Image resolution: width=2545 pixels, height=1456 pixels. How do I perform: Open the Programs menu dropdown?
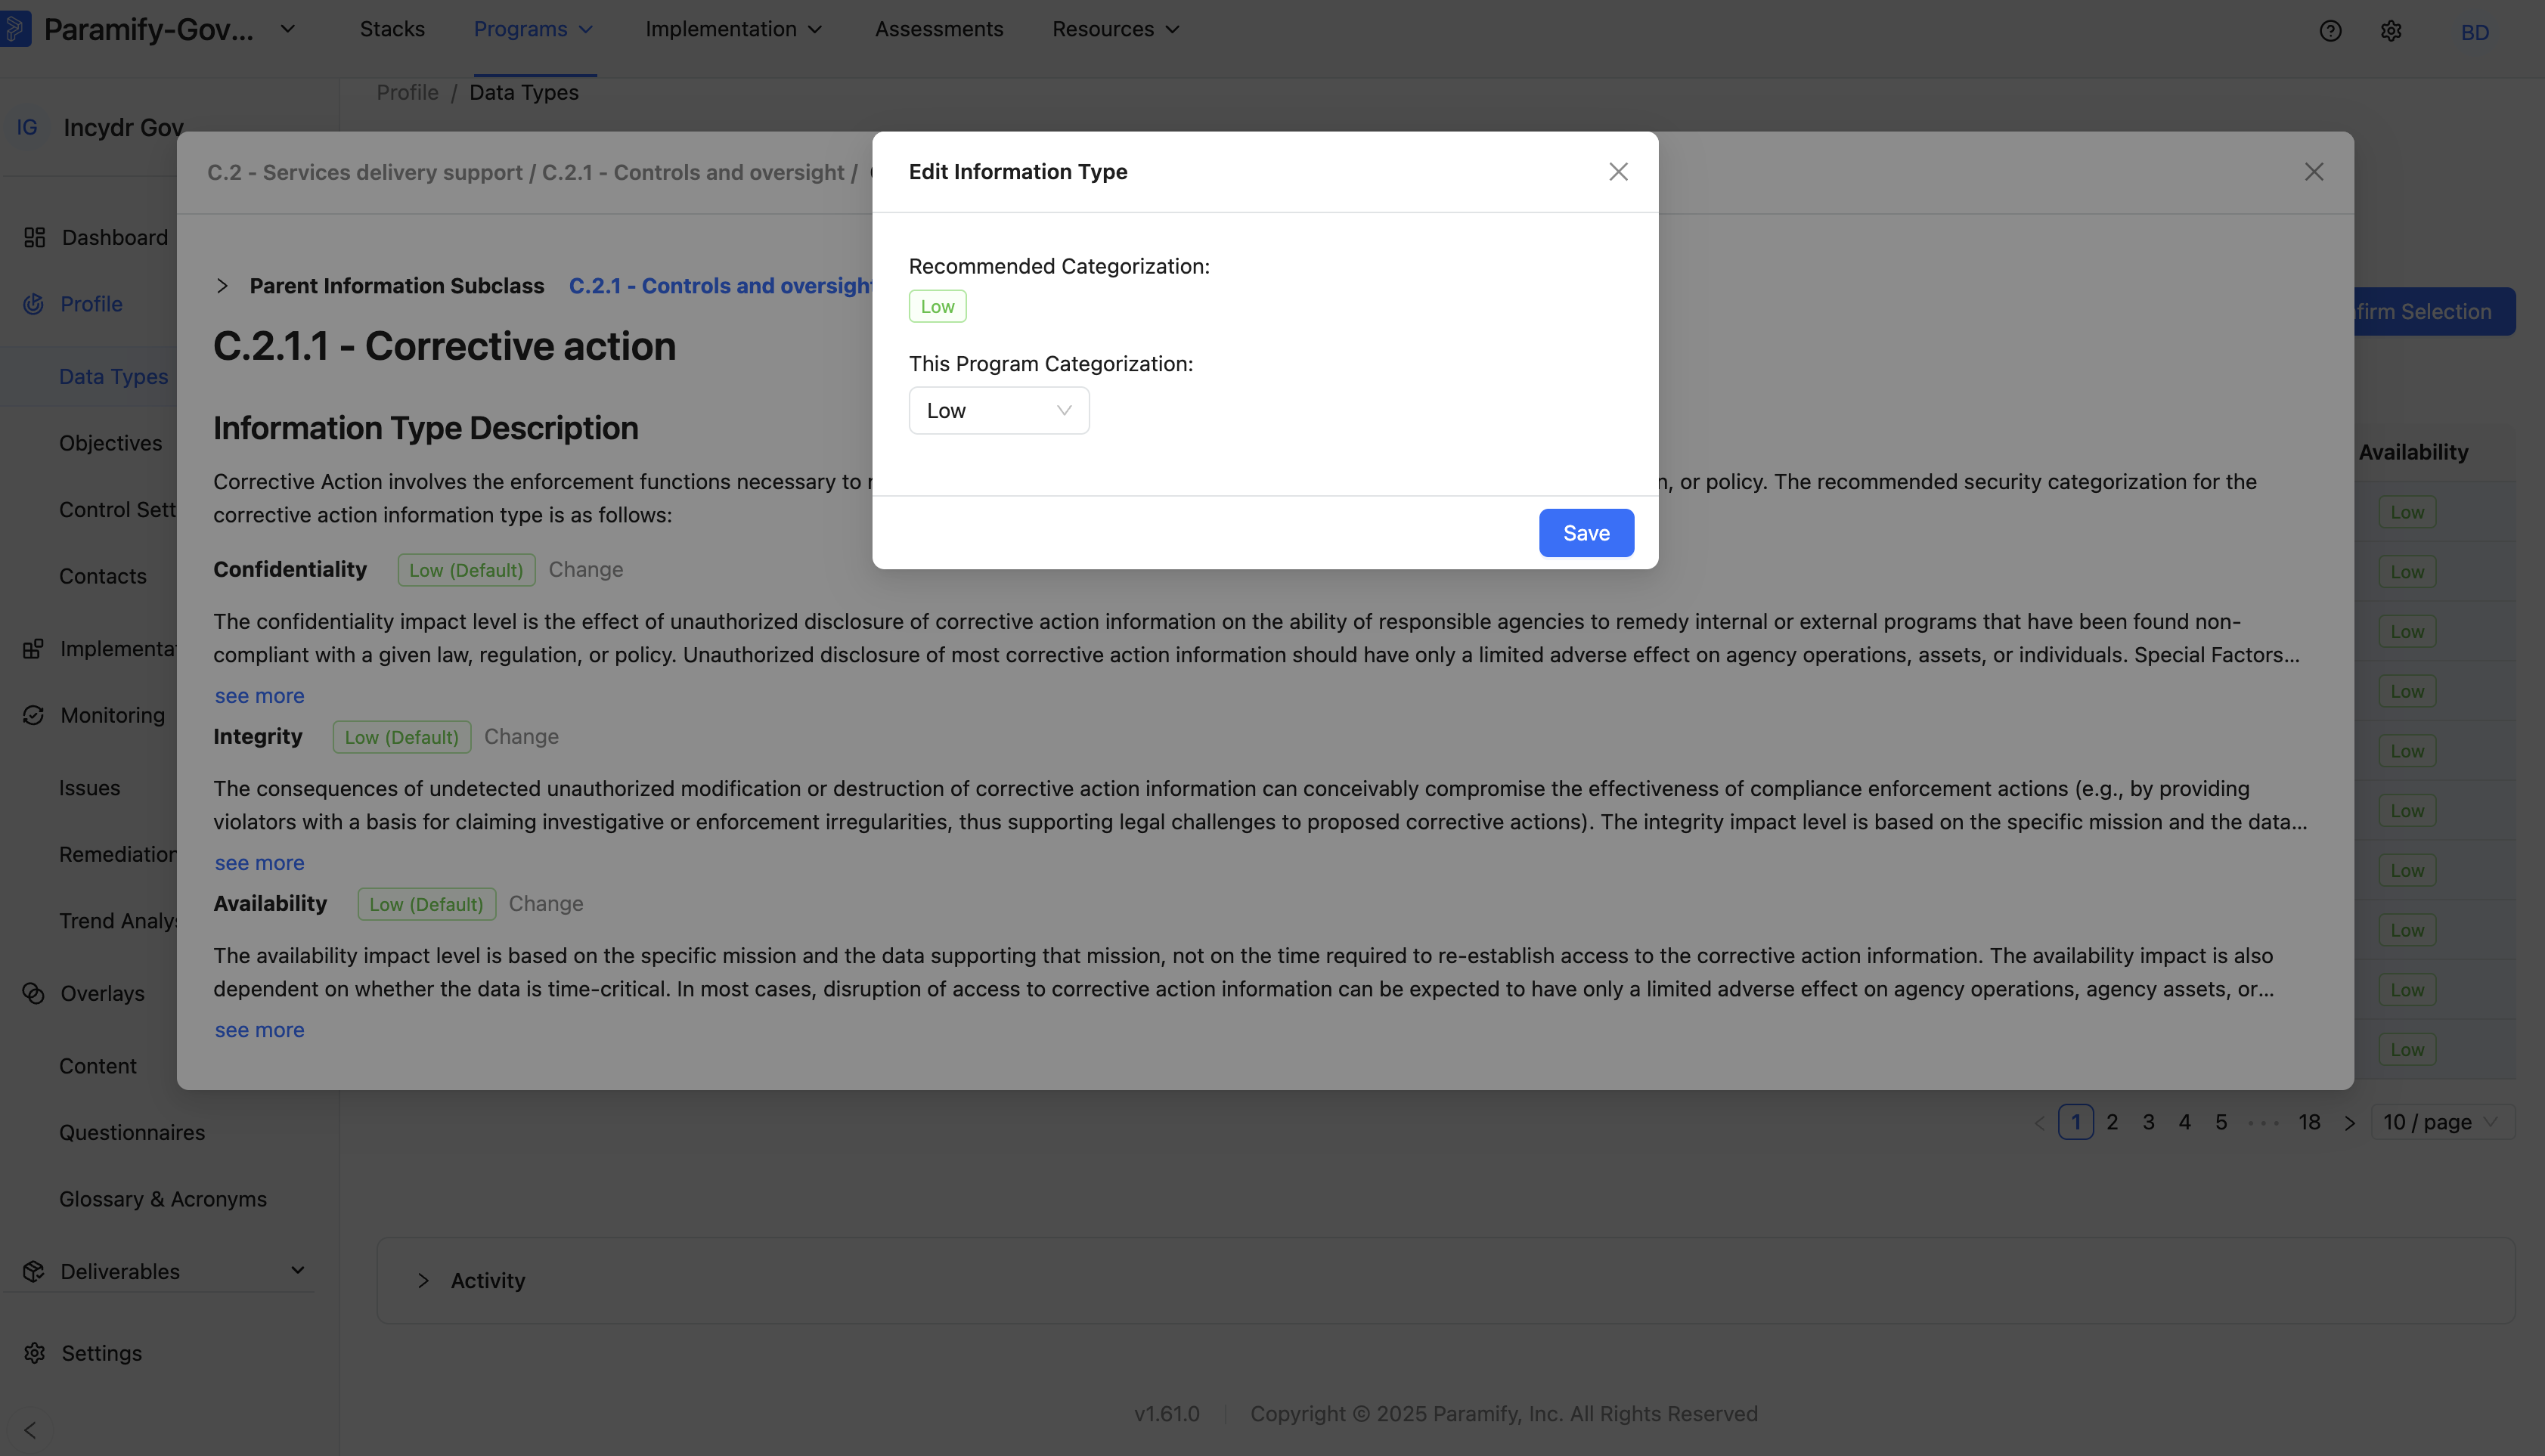[534, 29]
